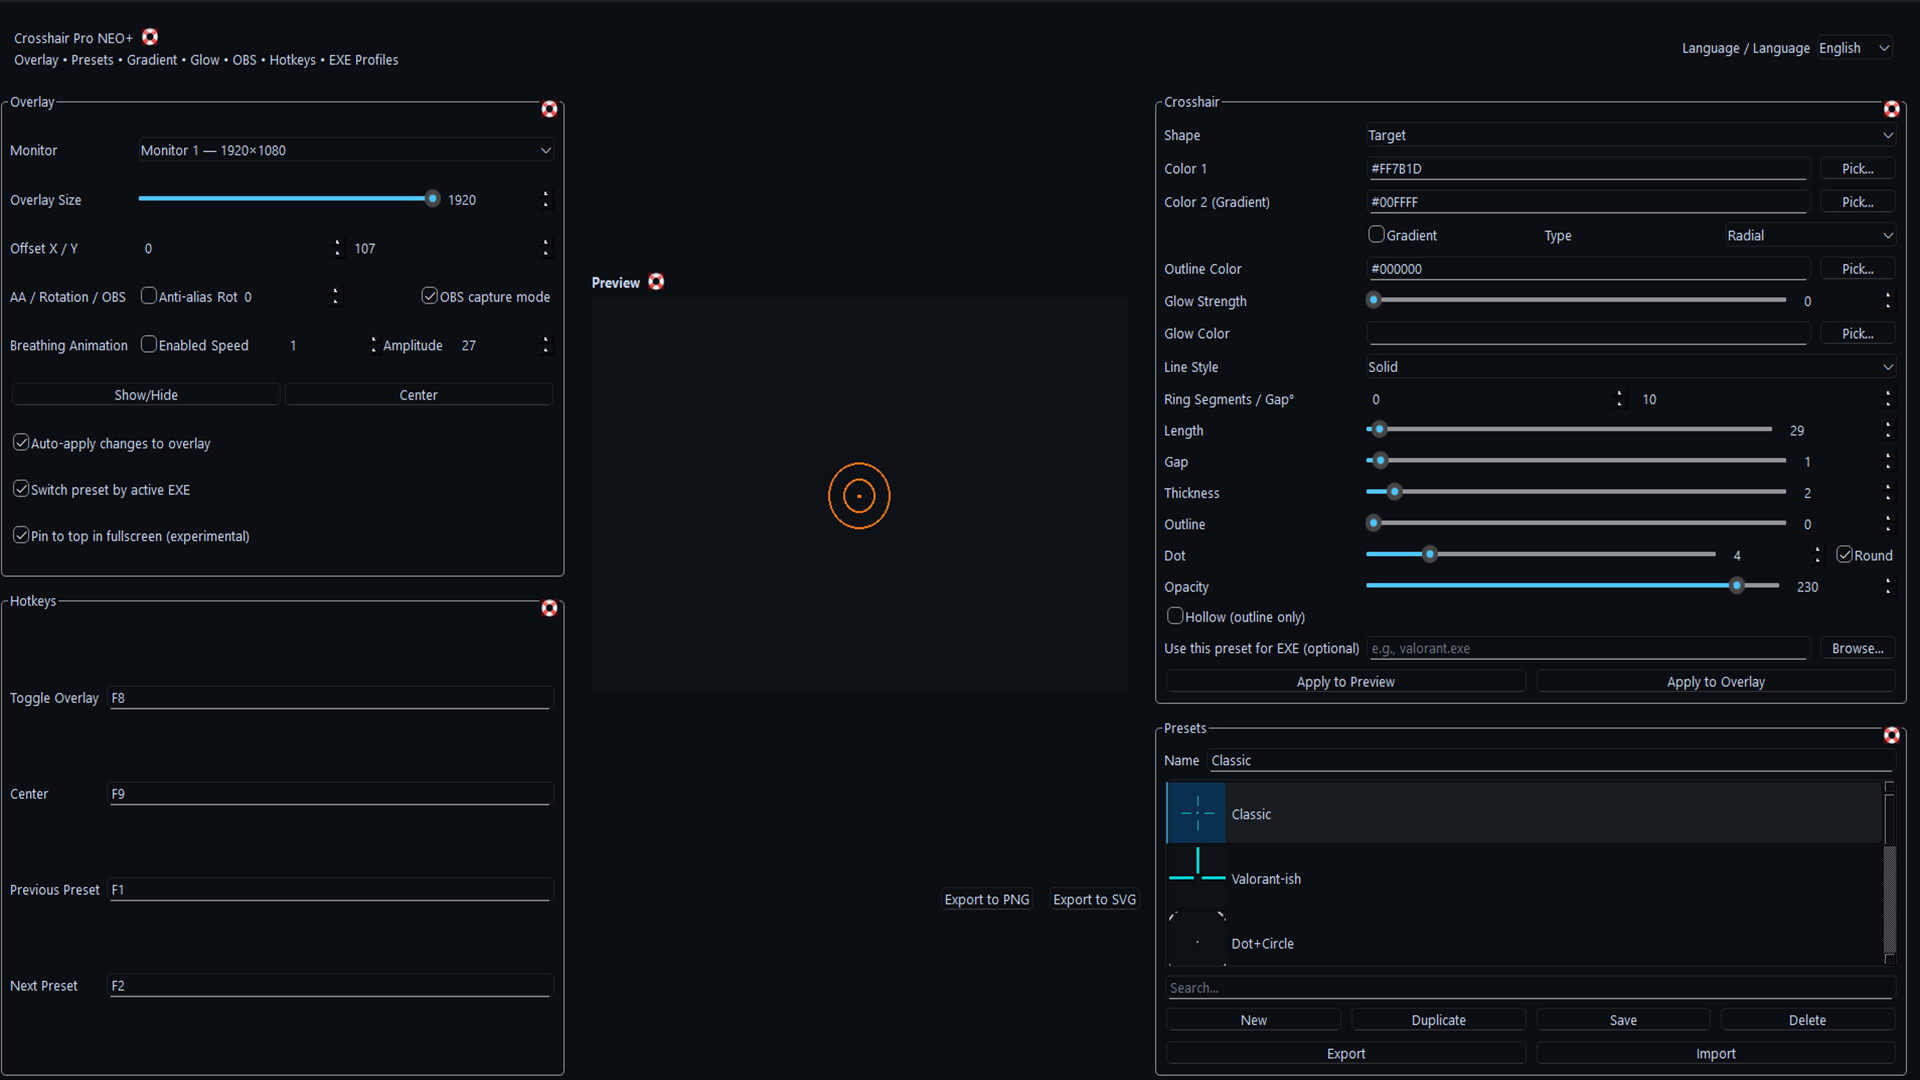Export the crosshair to PNG
The width and height of the screenshot is (1920, 1080).
click(x=987, y=899)
